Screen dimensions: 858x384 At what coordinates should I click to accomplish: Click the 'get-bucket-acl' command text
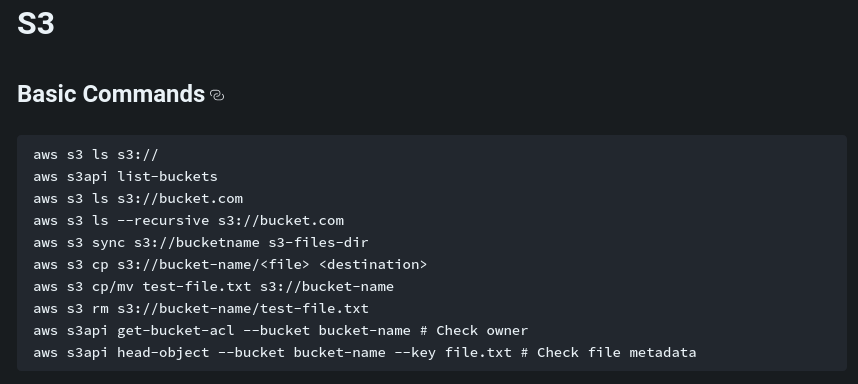[x=176, y=330]
